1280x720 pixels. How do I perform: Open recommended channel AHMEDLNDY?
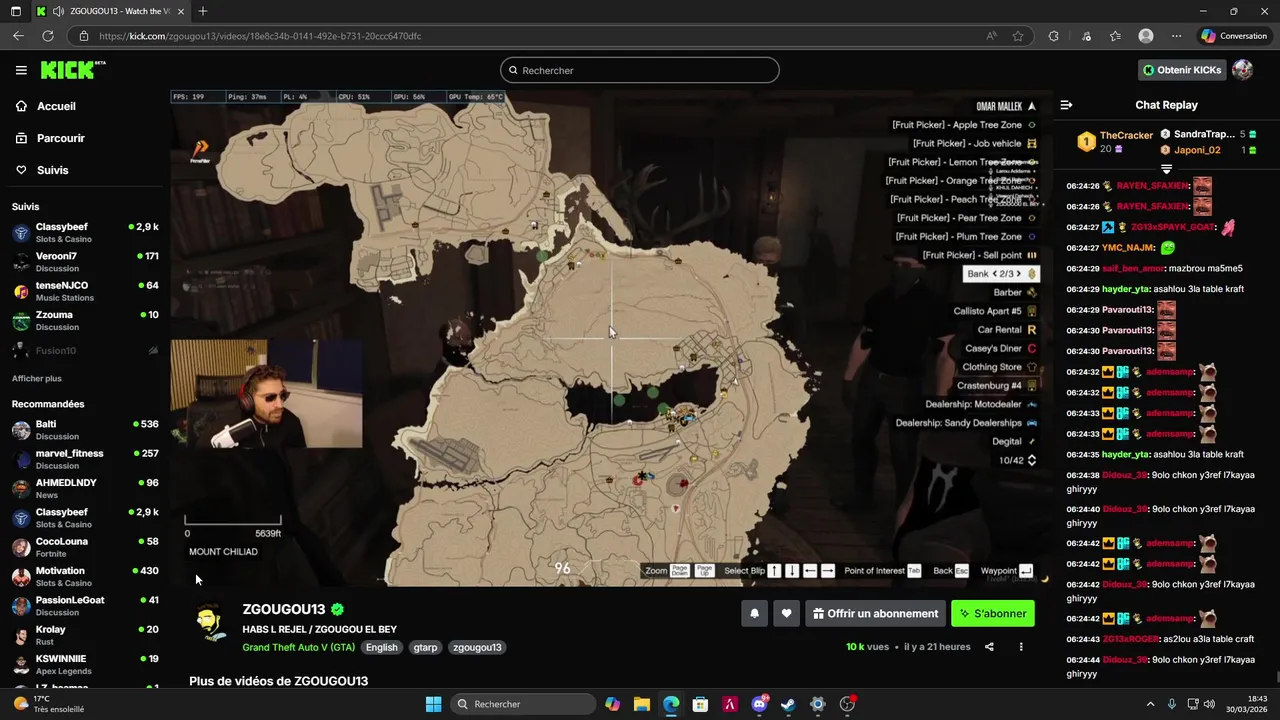pyautogui.click(x=85, y=488)
